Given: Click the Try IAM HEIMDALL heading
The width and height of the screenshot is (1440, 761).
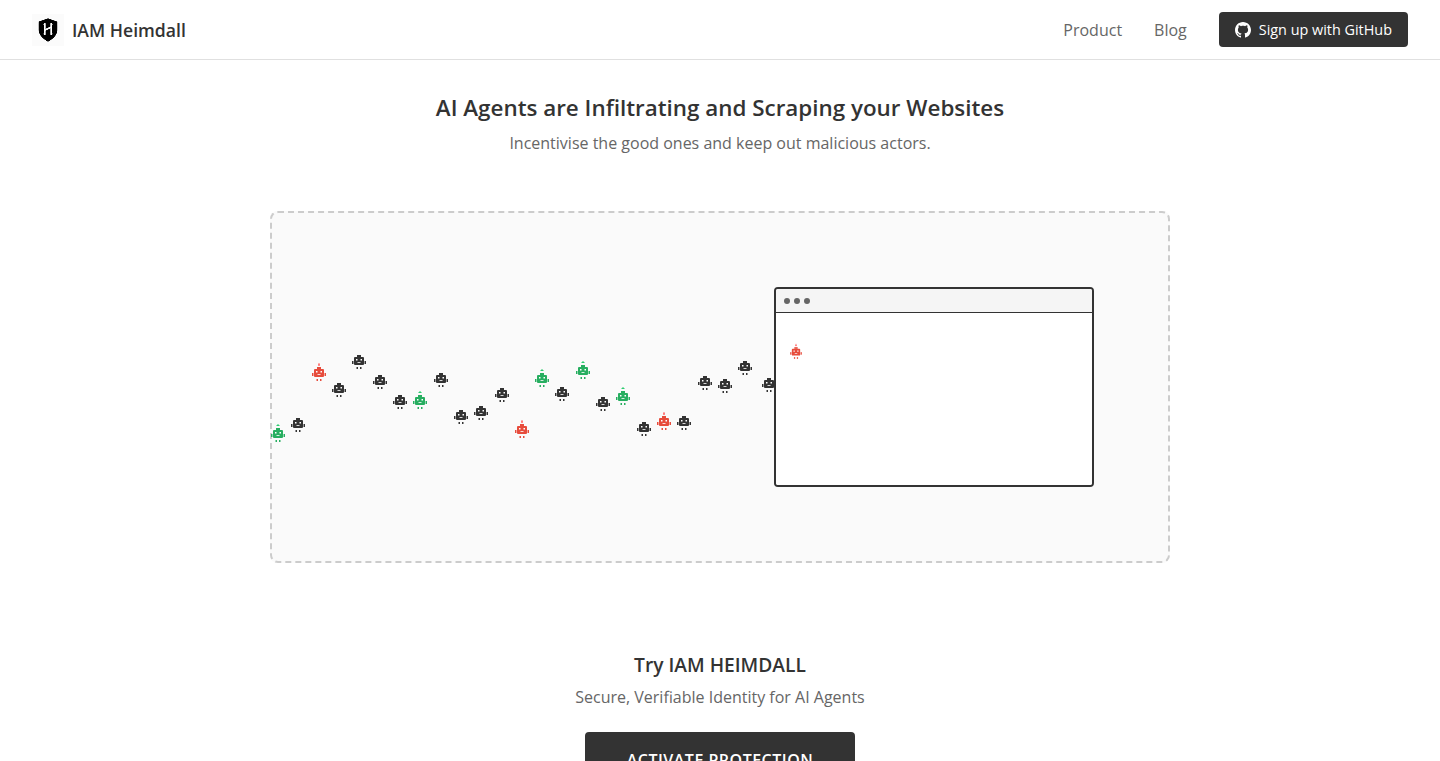Looking at the screenshot, I should (x=720, y=665).
